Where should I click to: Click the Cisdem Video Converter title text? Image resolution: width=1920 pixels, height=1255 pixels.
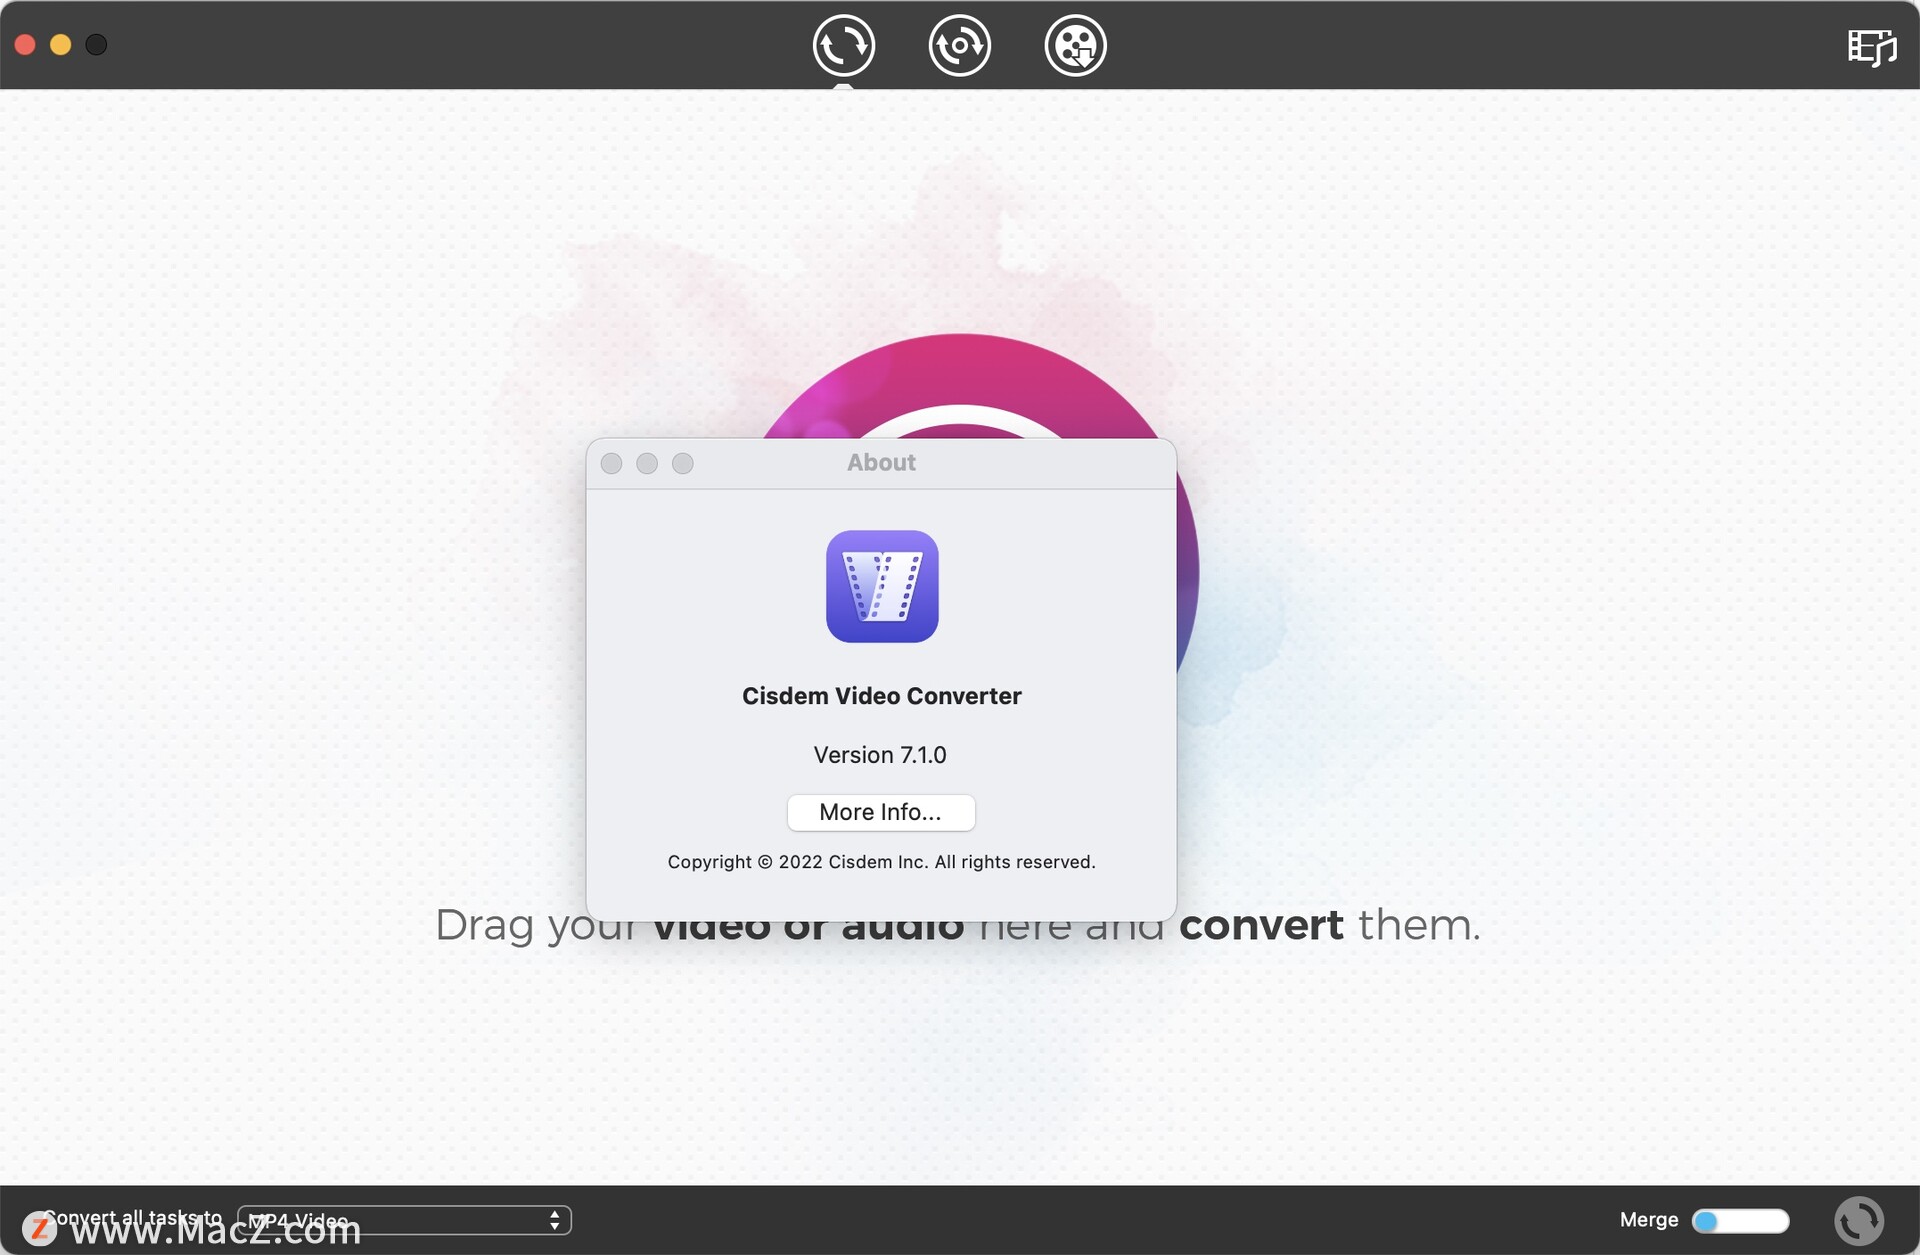pyautogui.click(x=881, y=696)
